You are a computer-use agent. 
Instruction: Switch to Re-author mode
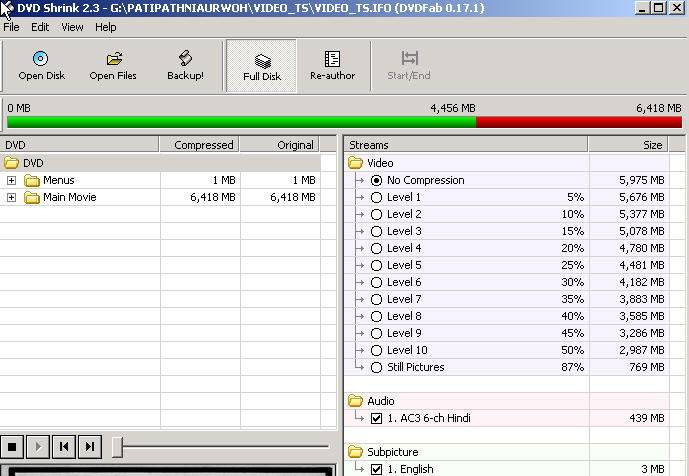tap(332, 66)
